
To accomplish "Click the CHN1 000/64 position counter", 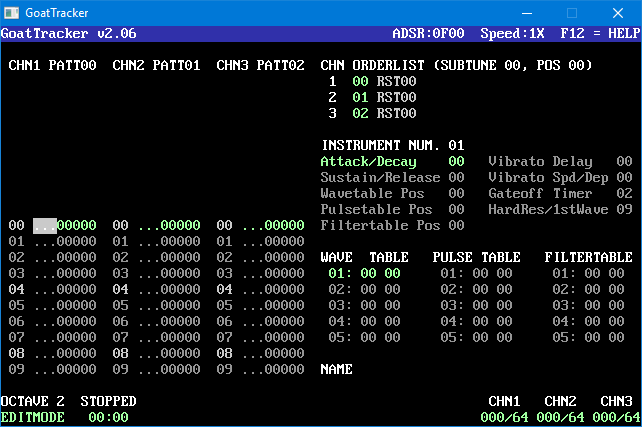I will click(504, 417).
